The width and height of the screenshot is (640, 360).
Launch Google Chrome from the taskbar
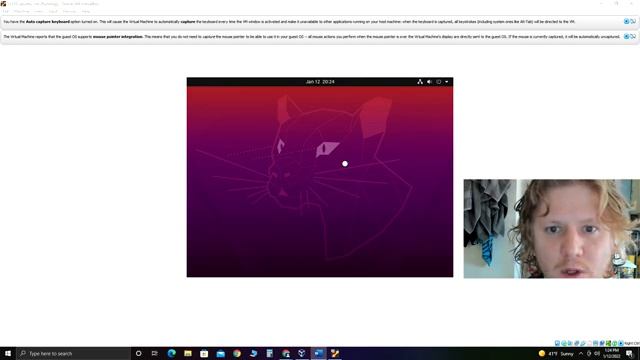pyautogui.click(x=237, y=353)
